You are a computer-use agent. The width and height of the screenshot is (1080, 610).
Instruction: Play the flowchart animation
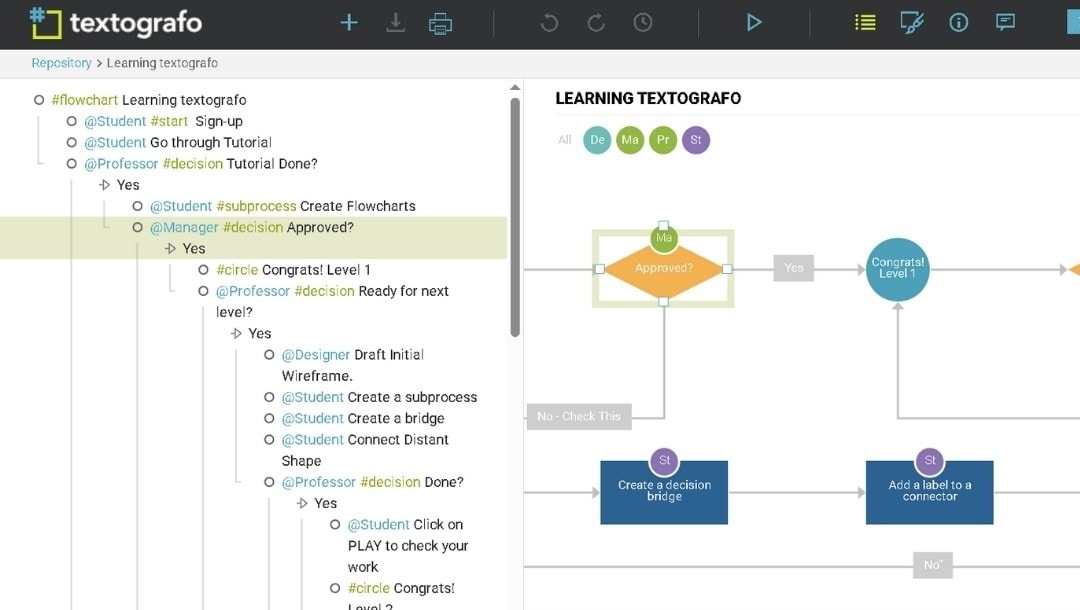point(754,23)
